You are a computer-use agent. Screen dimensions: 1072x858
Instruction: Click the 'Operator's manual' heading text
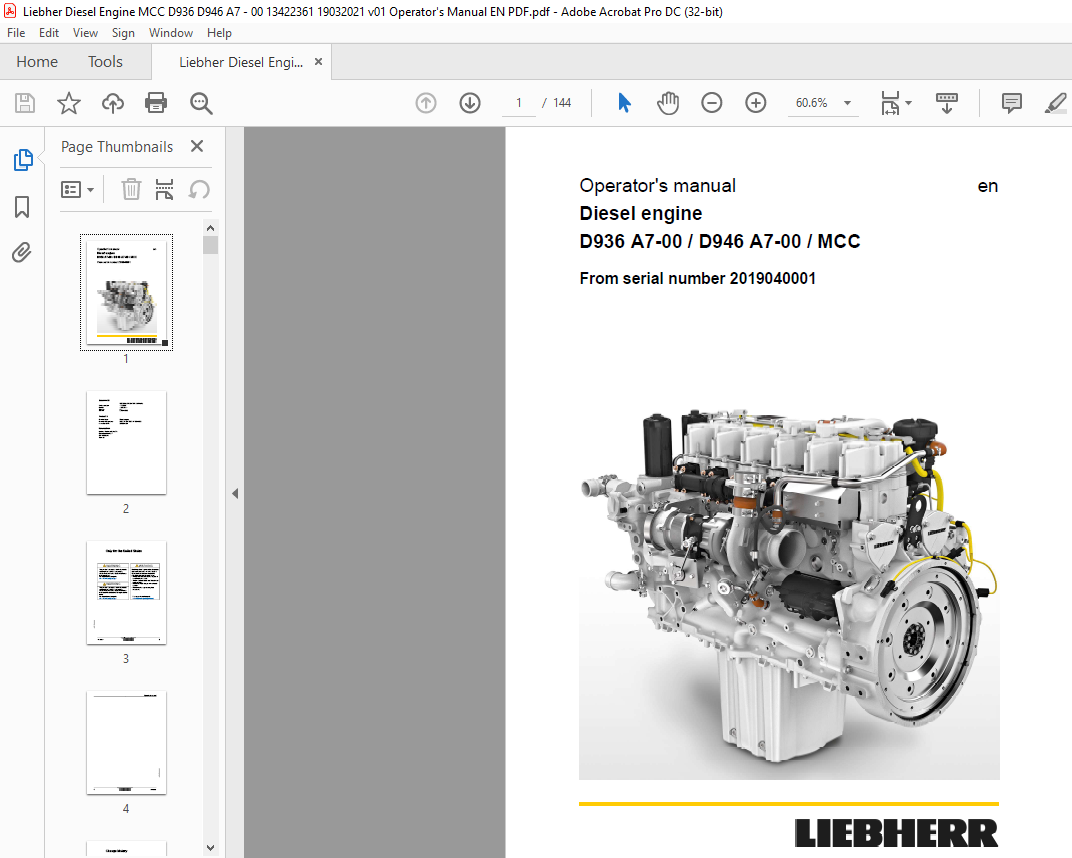(x=658, y=186)
